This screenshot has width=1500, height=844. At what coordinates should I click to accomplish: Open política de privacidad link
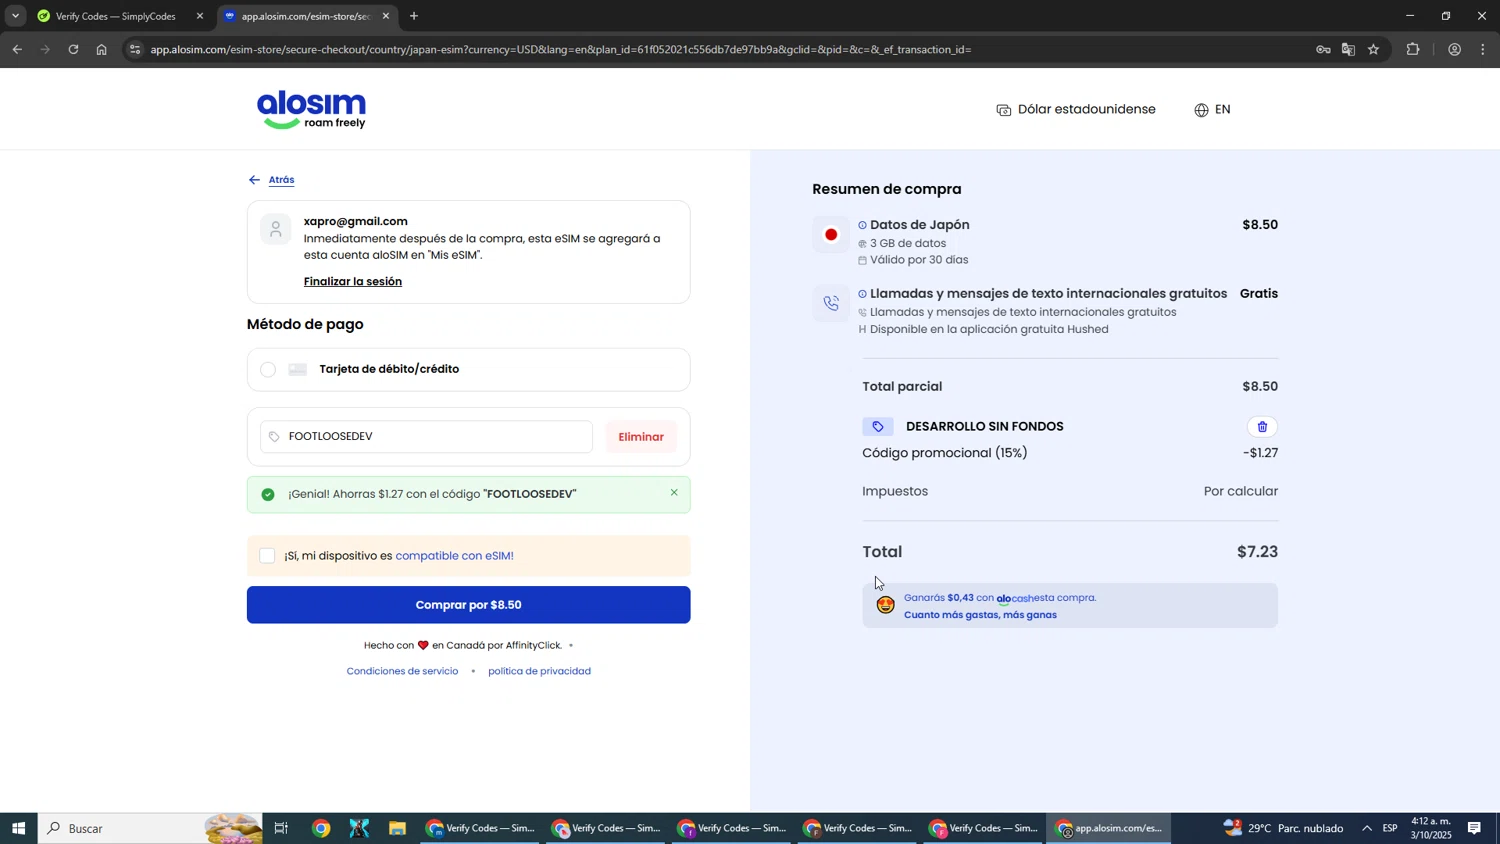[x=539, y=671]
